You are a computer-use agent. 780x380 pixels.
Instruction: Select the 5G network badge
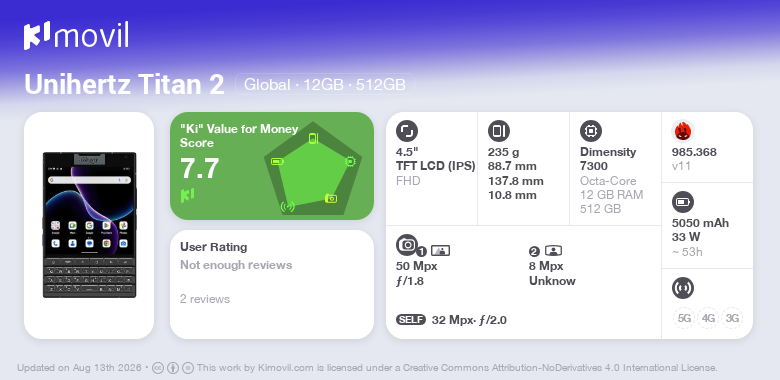pos(684,318)
